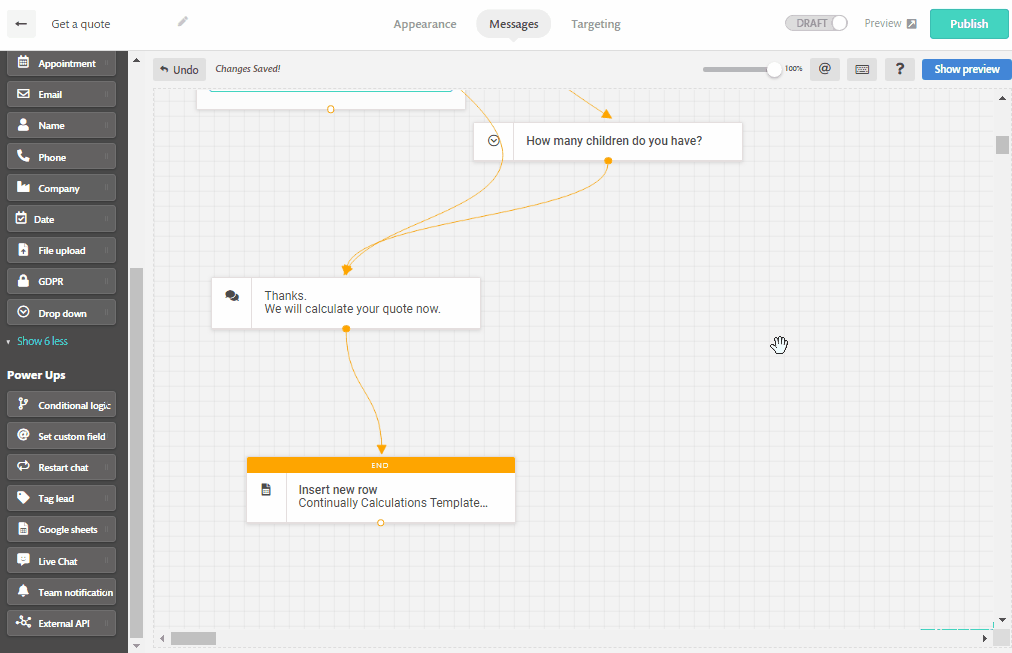Select the 'Thanks.' message block
Viewport: 1012px width, 653px height.
point(346,303)
